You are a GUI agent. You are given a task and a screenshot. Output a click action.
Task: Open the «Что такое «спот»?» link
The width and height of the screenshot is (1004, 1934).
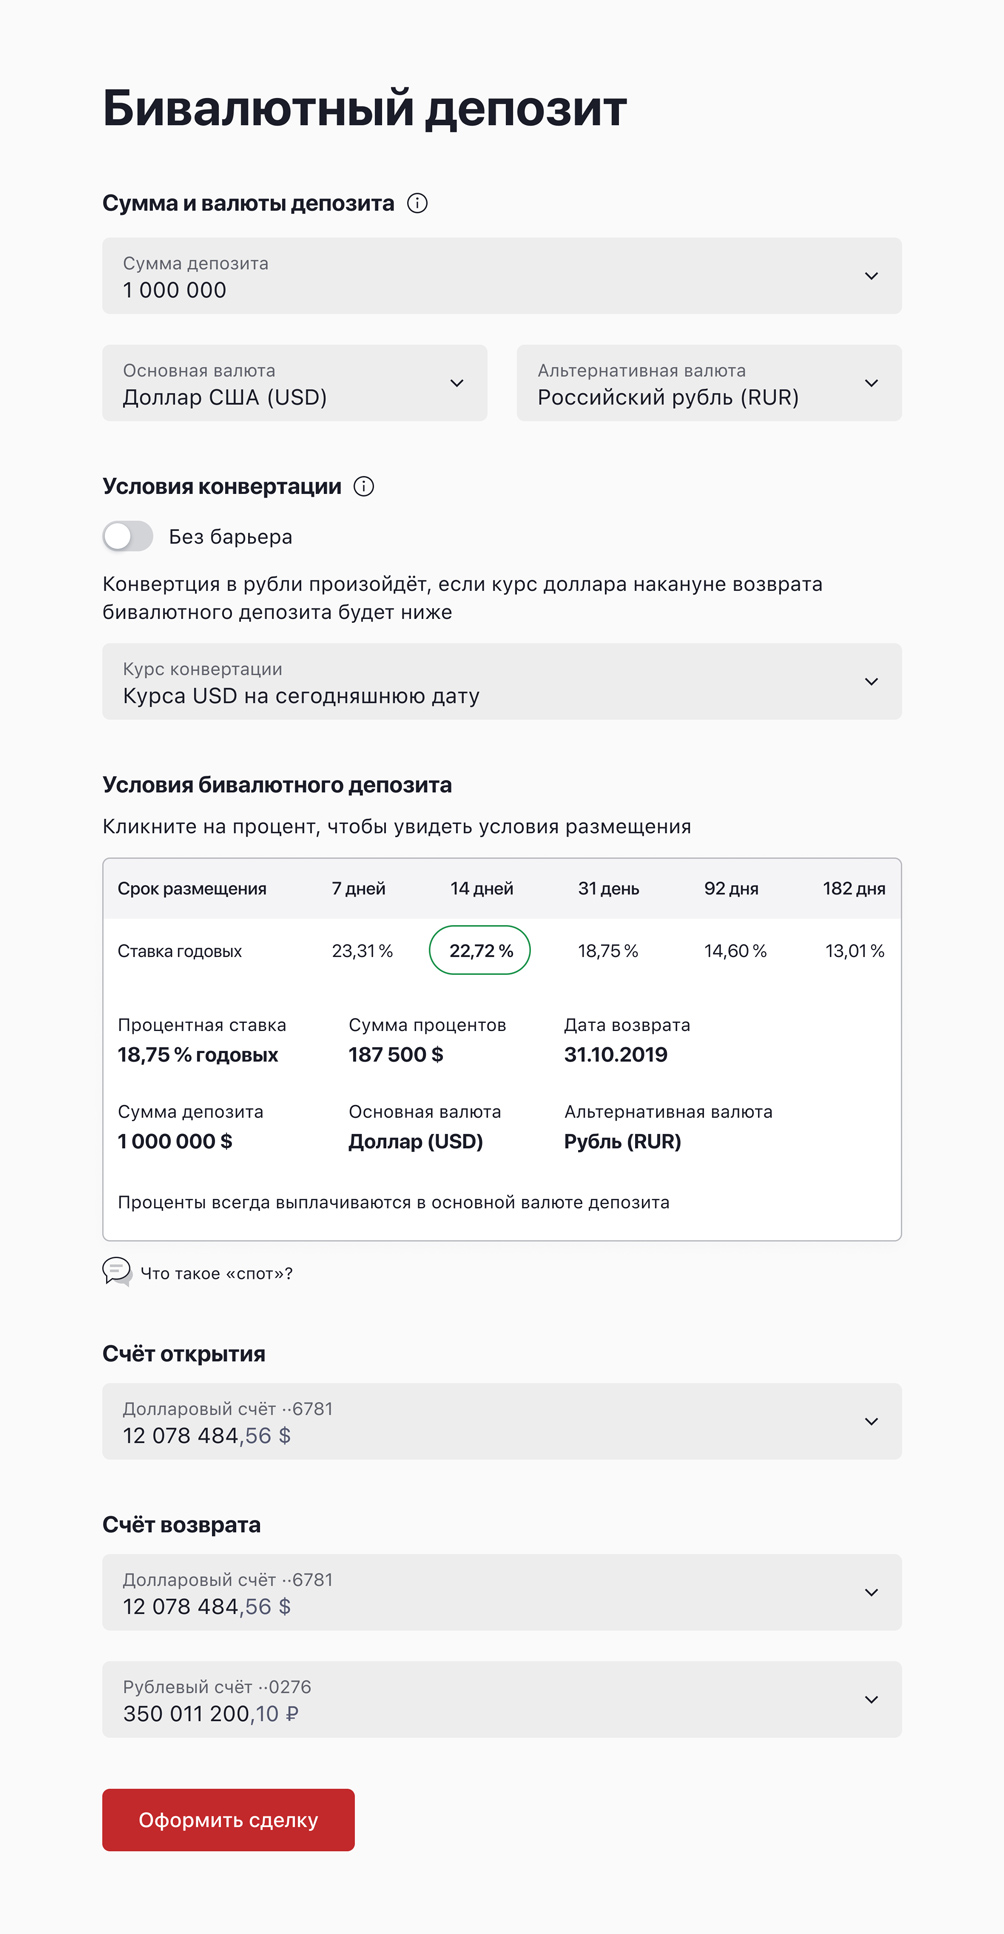(x=216, y=1273)
